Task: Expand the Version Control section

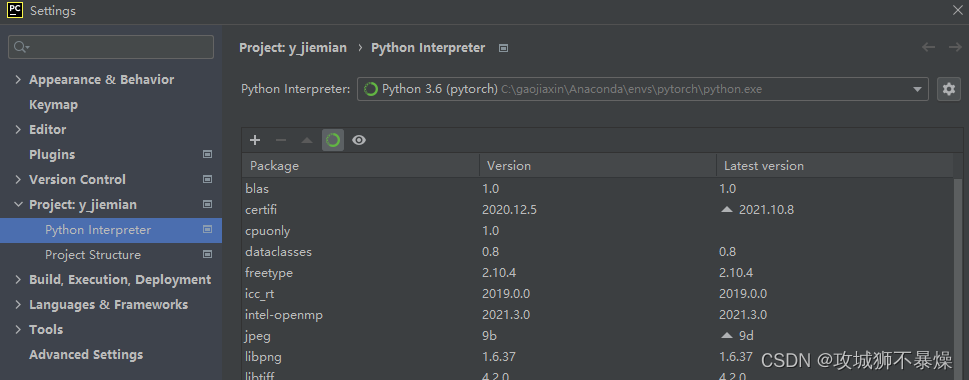Action: tap(17, 180)
